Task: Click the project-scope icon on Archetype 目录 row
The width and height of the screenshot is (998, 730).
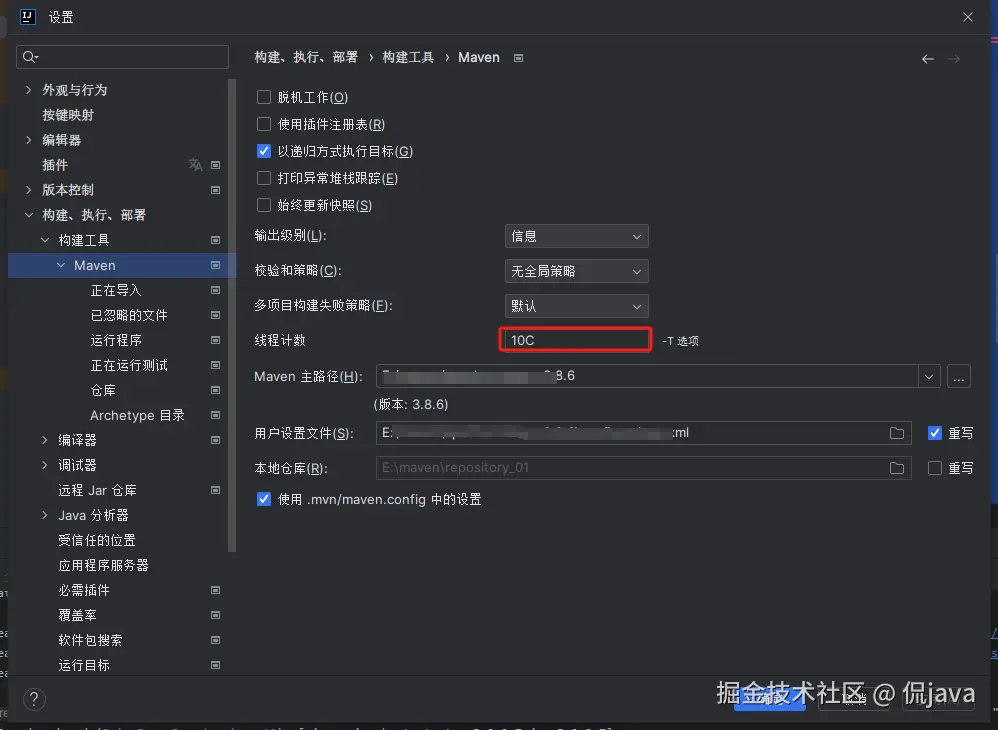Action: [x=215, y=415]
